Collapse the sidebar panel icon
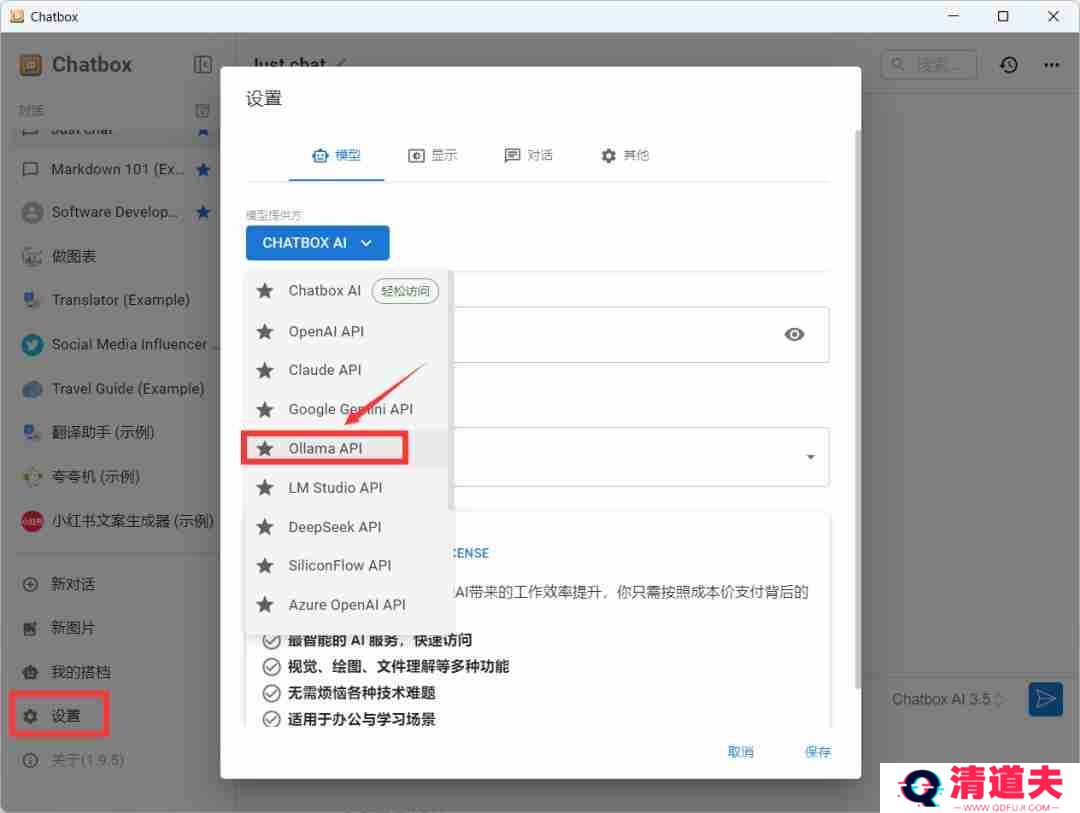Image resolution: width=1080 pixels, height=813 pixels. 202,65
